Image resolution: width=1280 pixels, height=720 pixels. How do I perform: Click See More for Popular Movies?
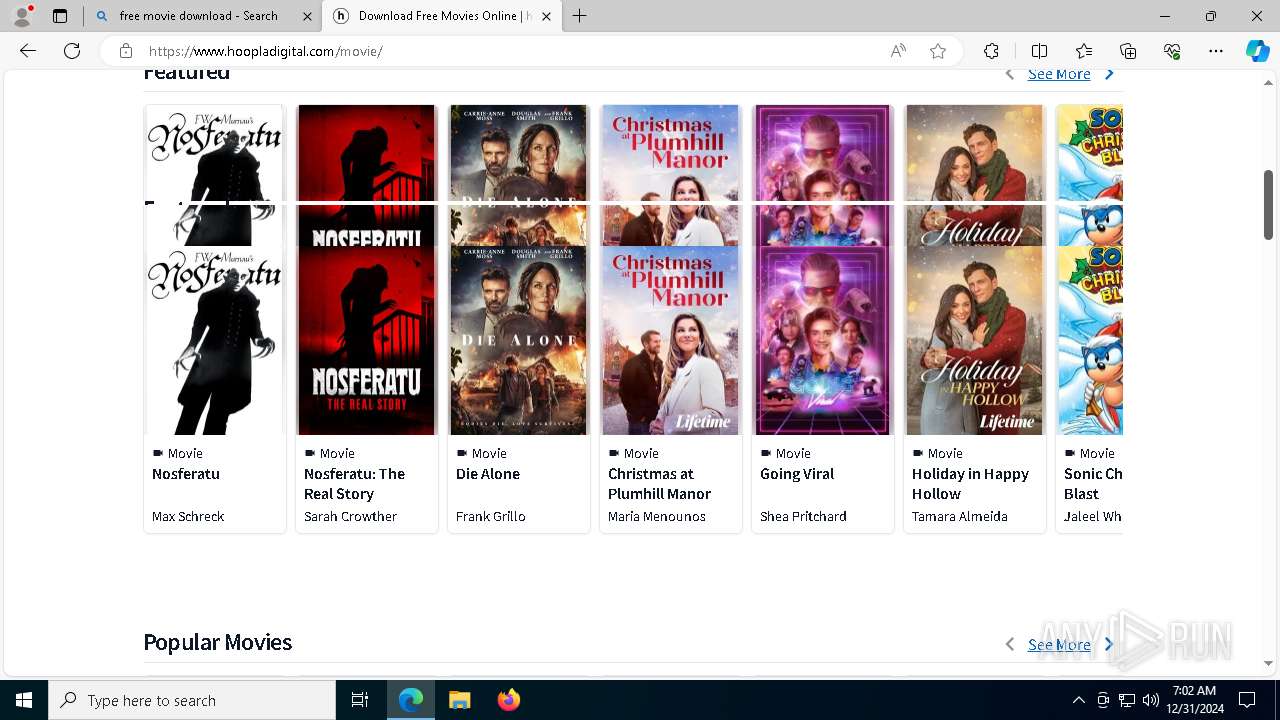click(x=1059, y=645)
